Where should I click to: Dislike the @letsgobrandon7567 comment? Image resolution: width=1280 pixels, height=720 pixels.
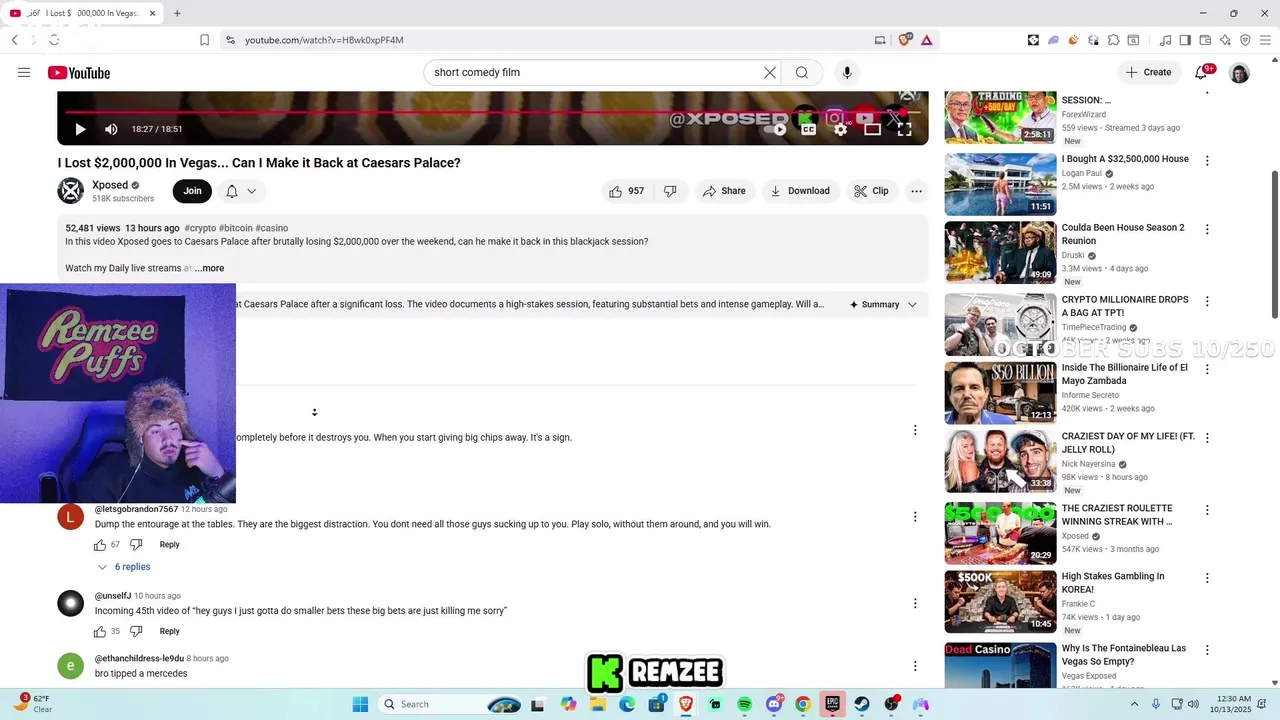(x=137, y=545)
